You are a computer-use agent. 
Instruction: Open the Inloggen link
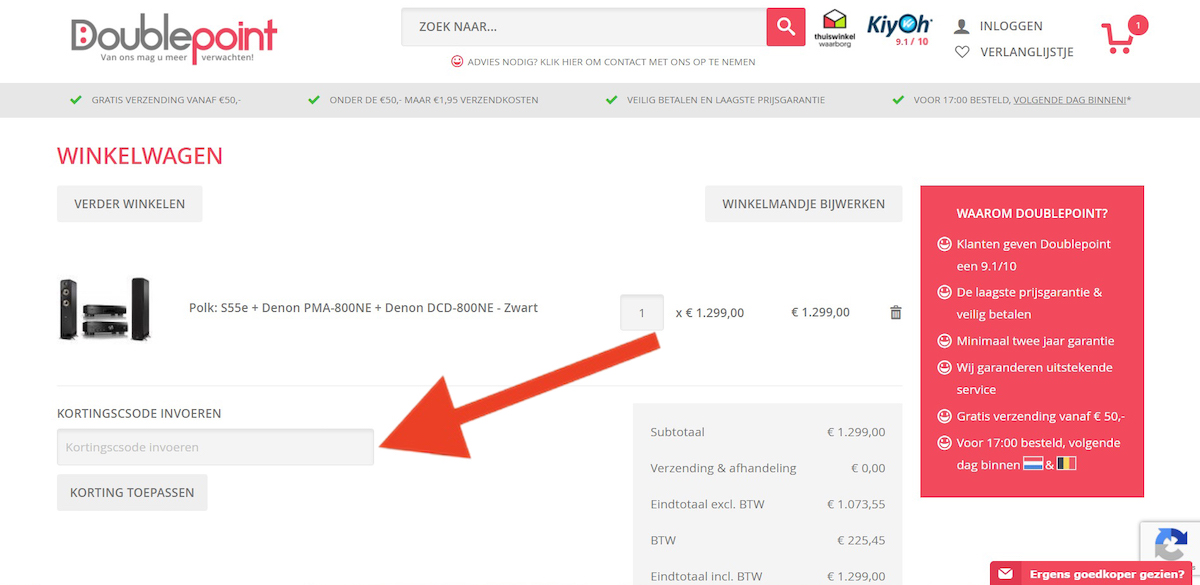click(x=1011, y=26)
